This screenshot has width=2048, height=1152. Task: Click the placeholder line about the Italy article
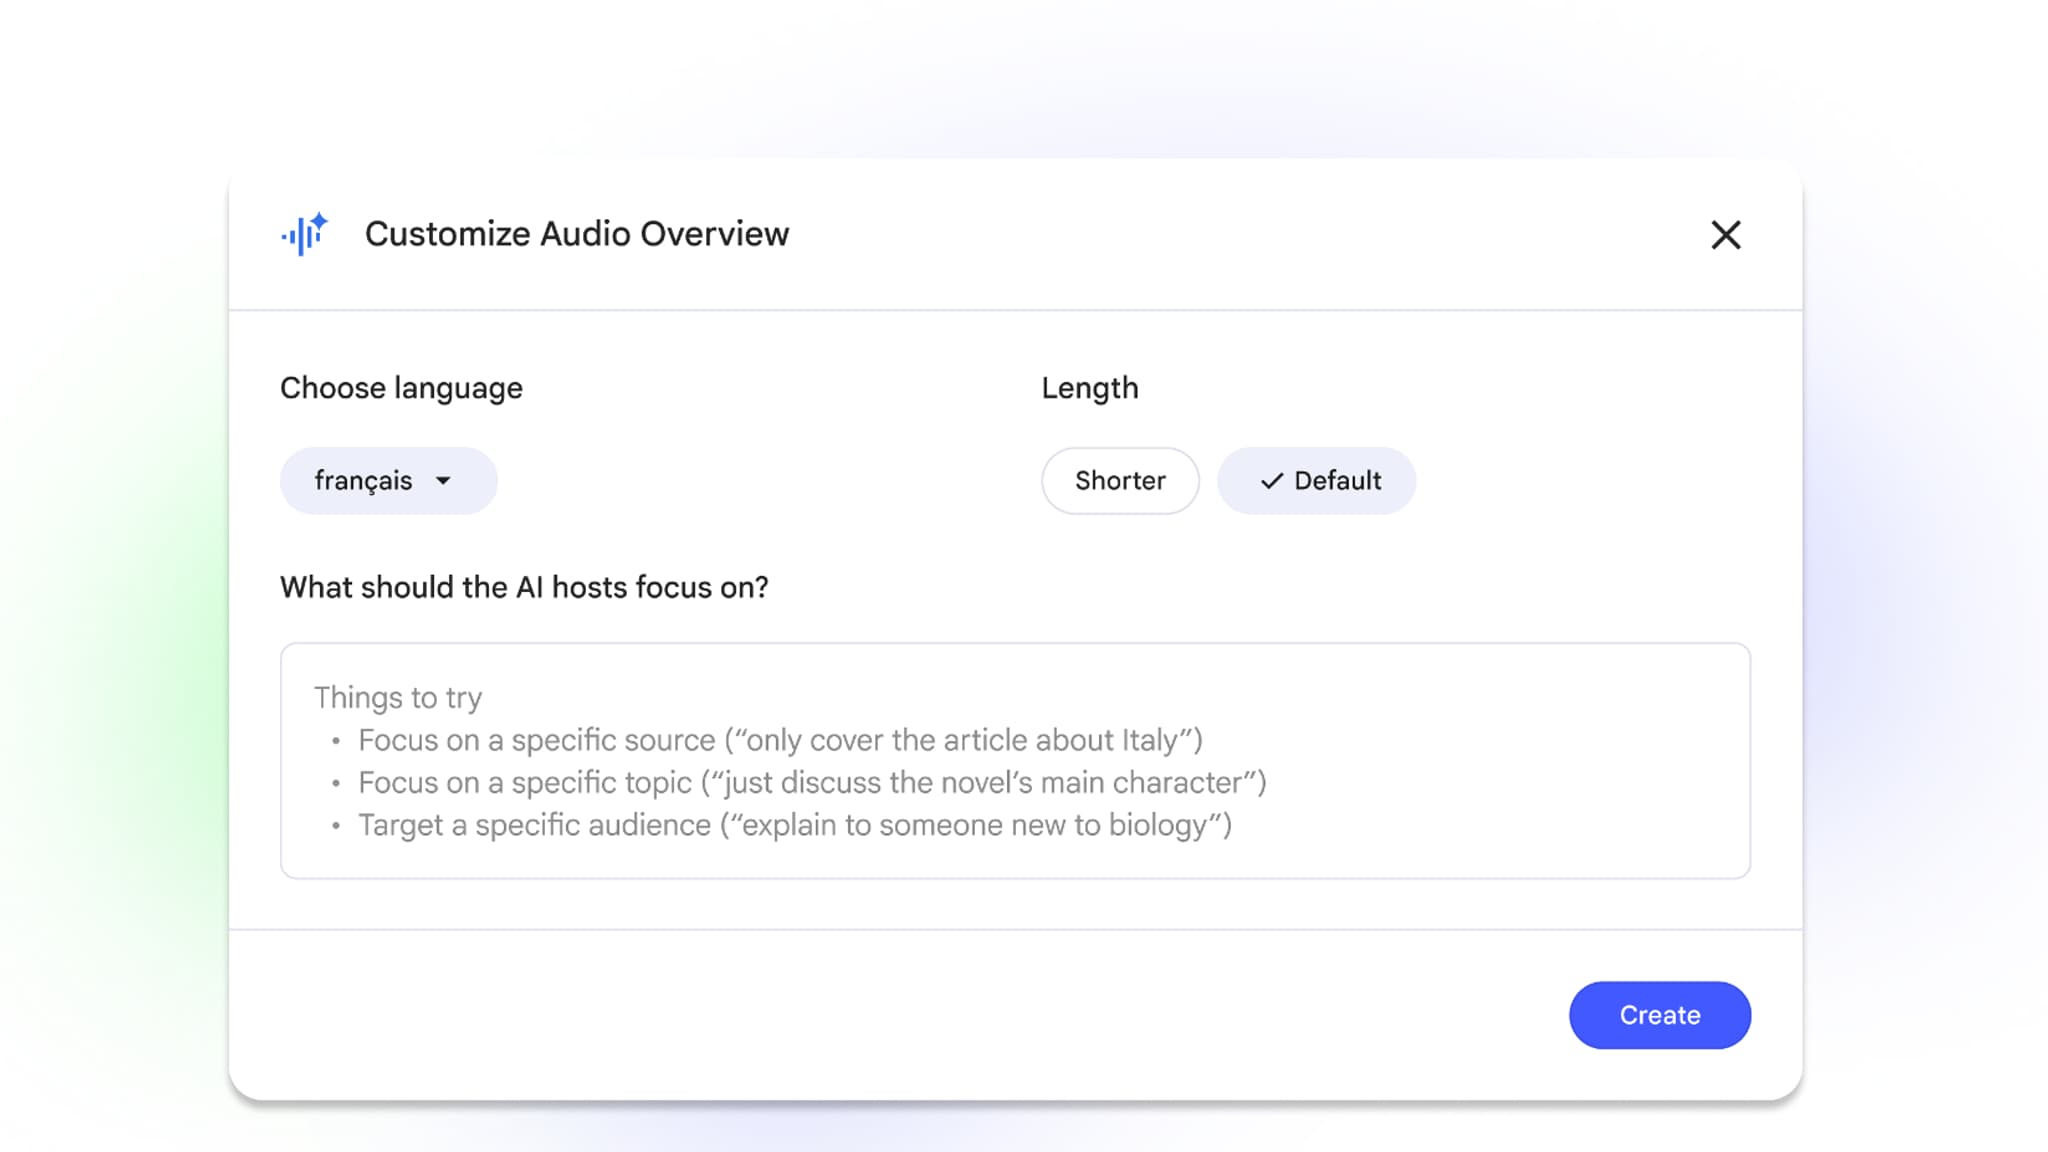(x=780, y=740)
